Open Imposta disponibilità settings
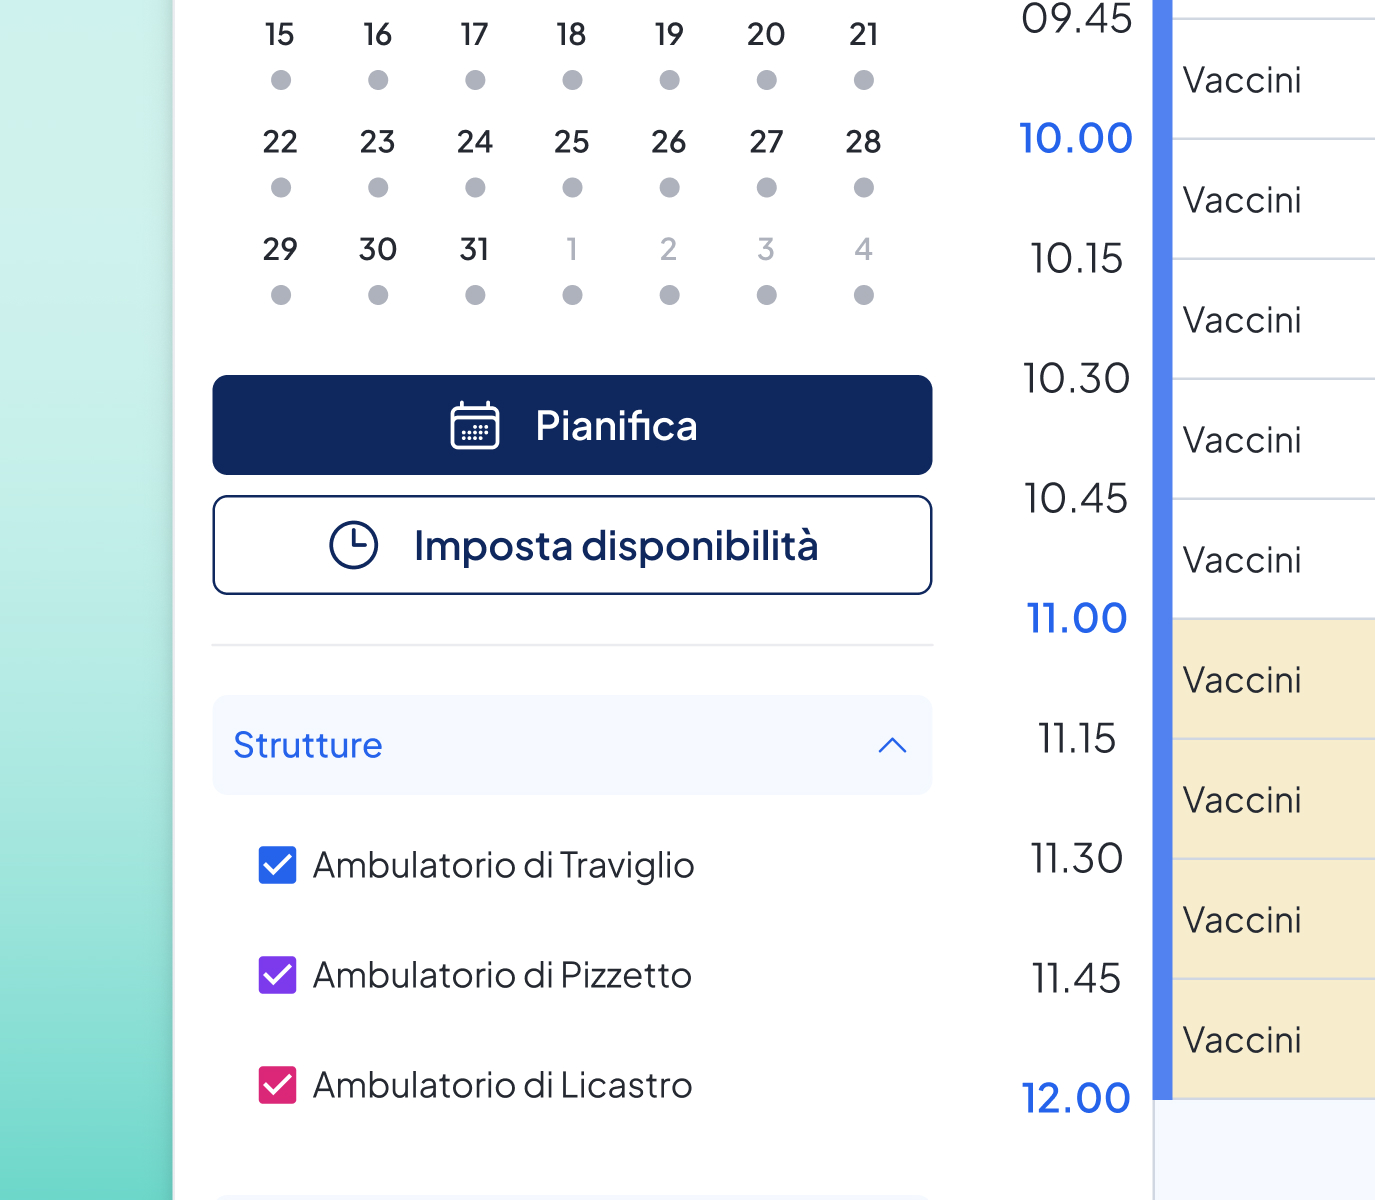 (x=615, y=546)
